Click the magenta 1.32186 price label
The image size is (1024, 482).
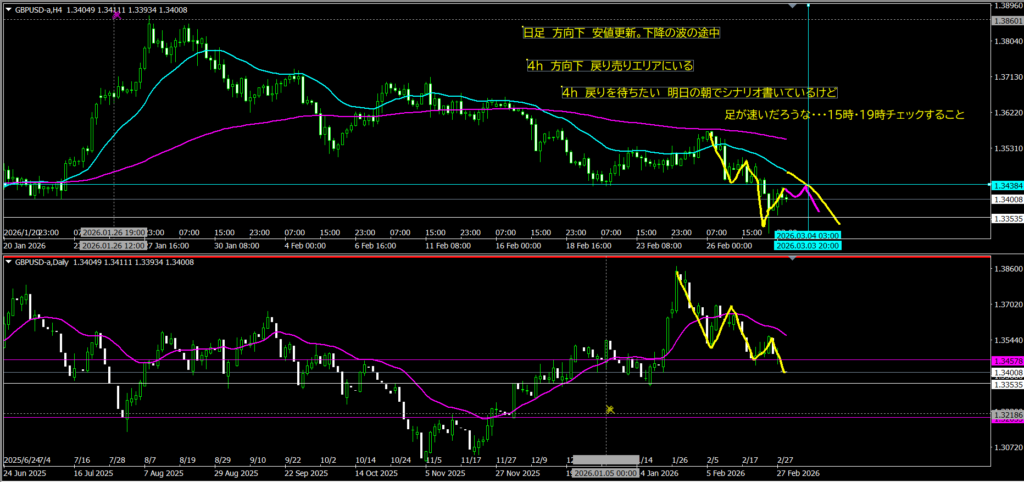1005,413
